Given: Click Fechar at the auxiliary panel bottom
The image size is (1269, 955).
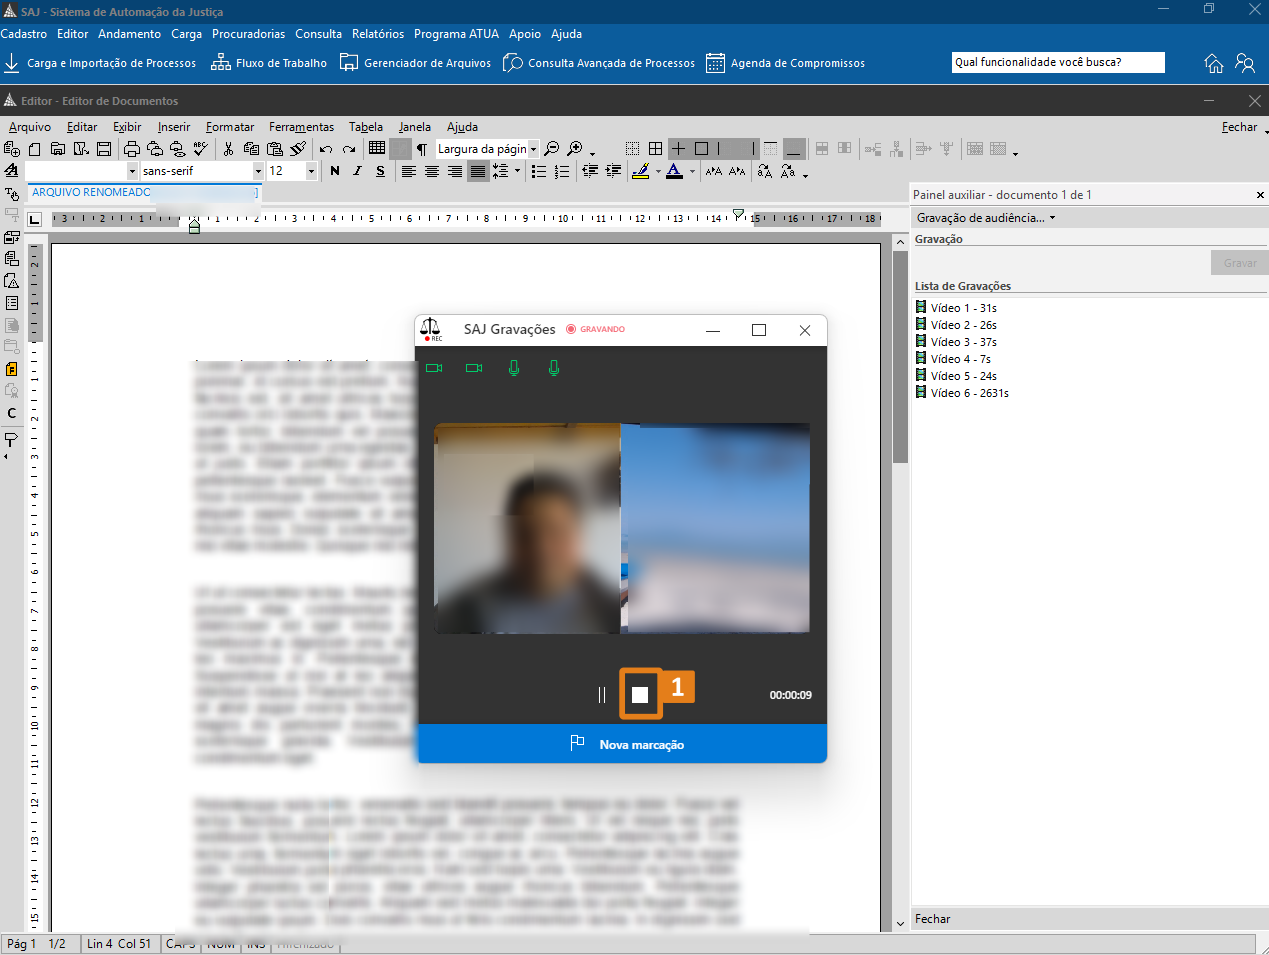Looking at the screenshot, I should tap(933, 919).
